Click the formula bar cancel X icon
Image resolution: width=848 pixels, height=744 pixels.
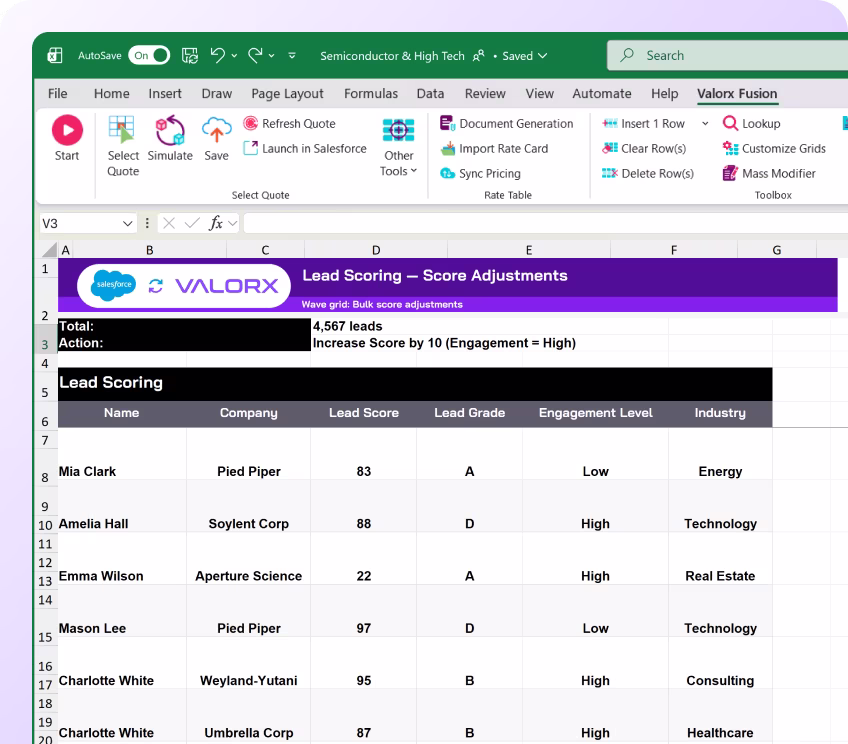(x=169, y=223)
